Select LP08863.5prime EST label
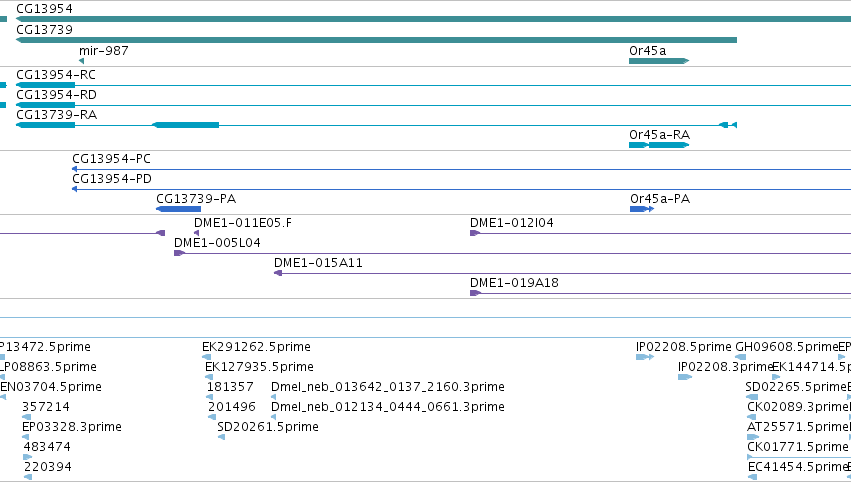 click(49, 367)
